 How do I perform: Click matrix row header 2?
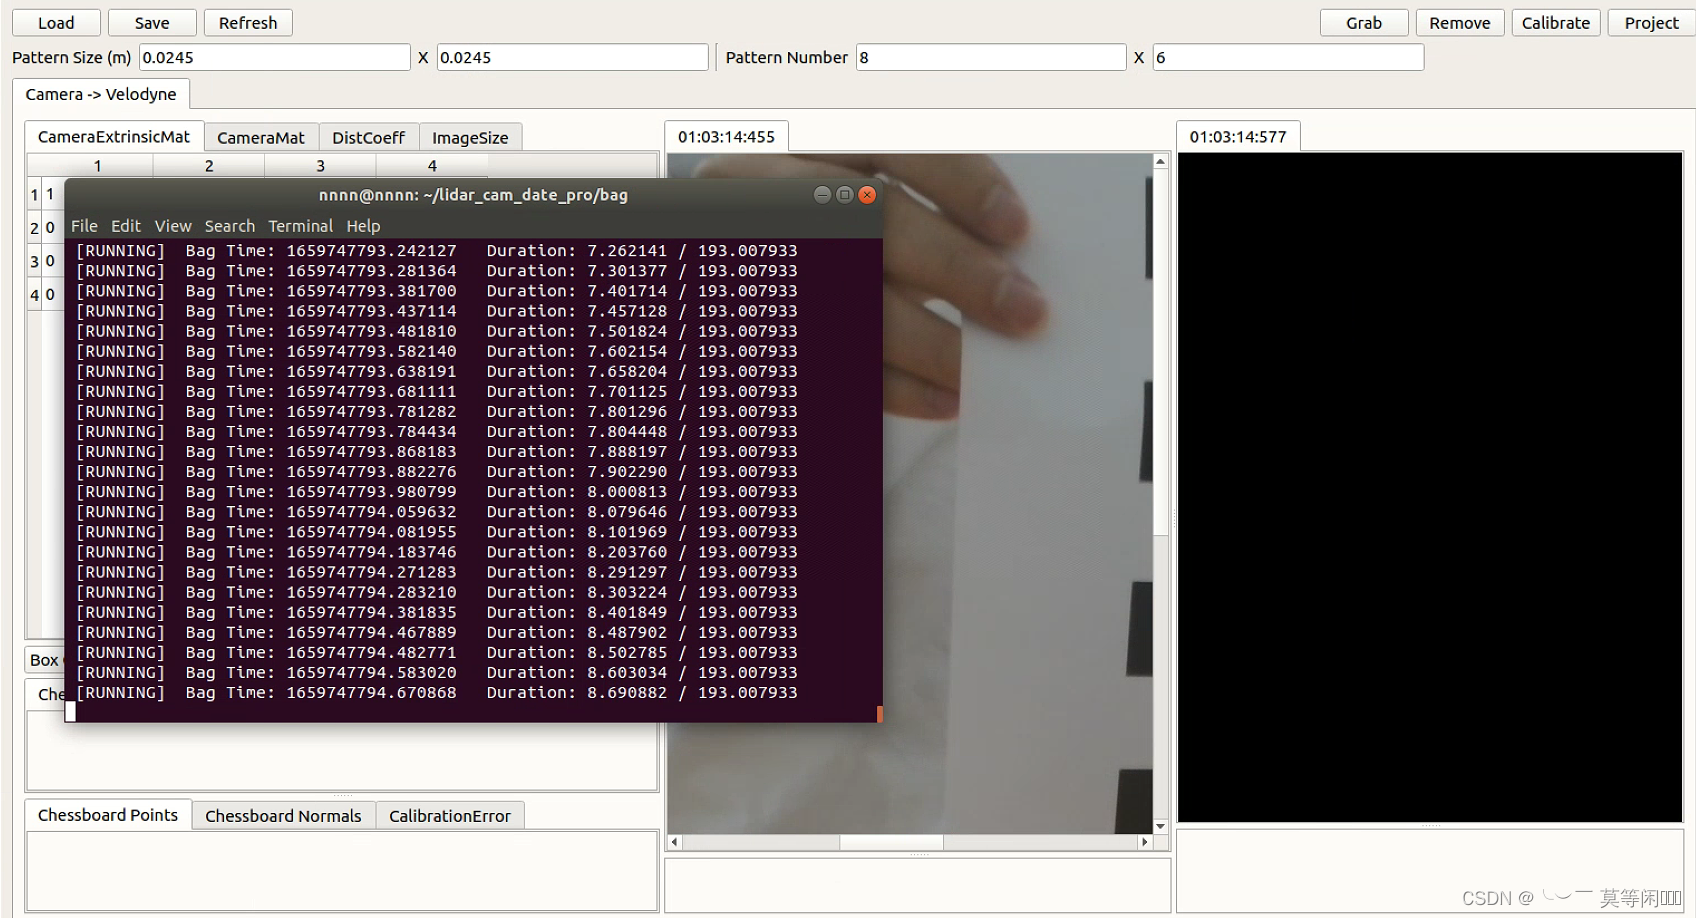point(34,228)
